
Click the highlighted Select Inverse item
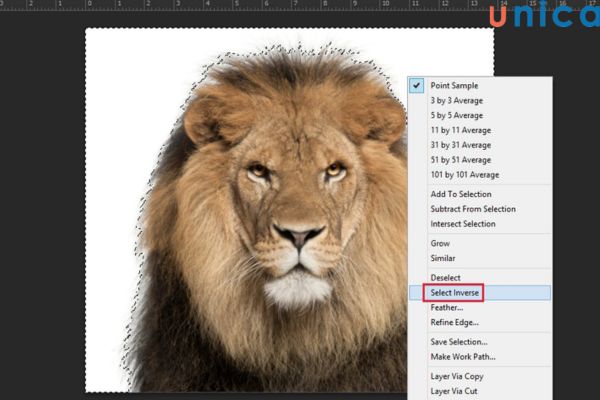click(x=455, y=293)
